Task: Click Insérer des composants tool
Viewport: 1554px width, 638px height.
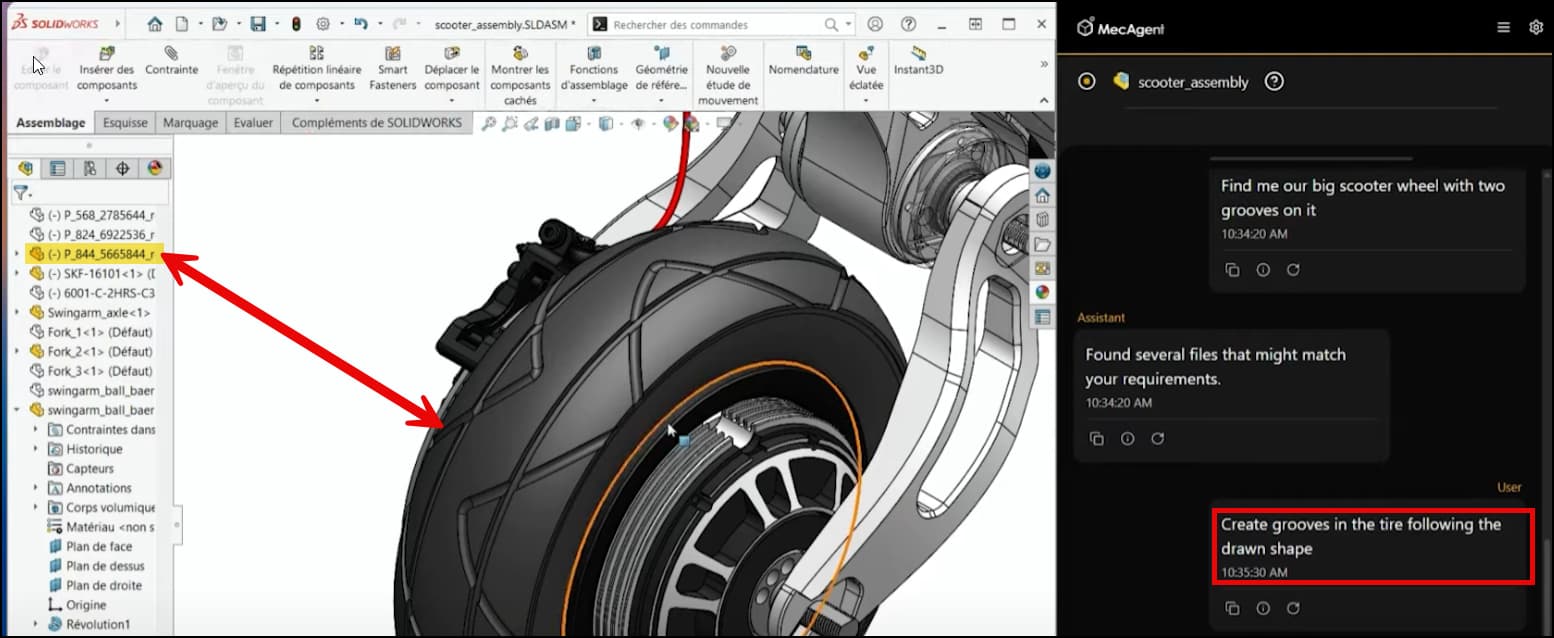Action: [106, 69]
